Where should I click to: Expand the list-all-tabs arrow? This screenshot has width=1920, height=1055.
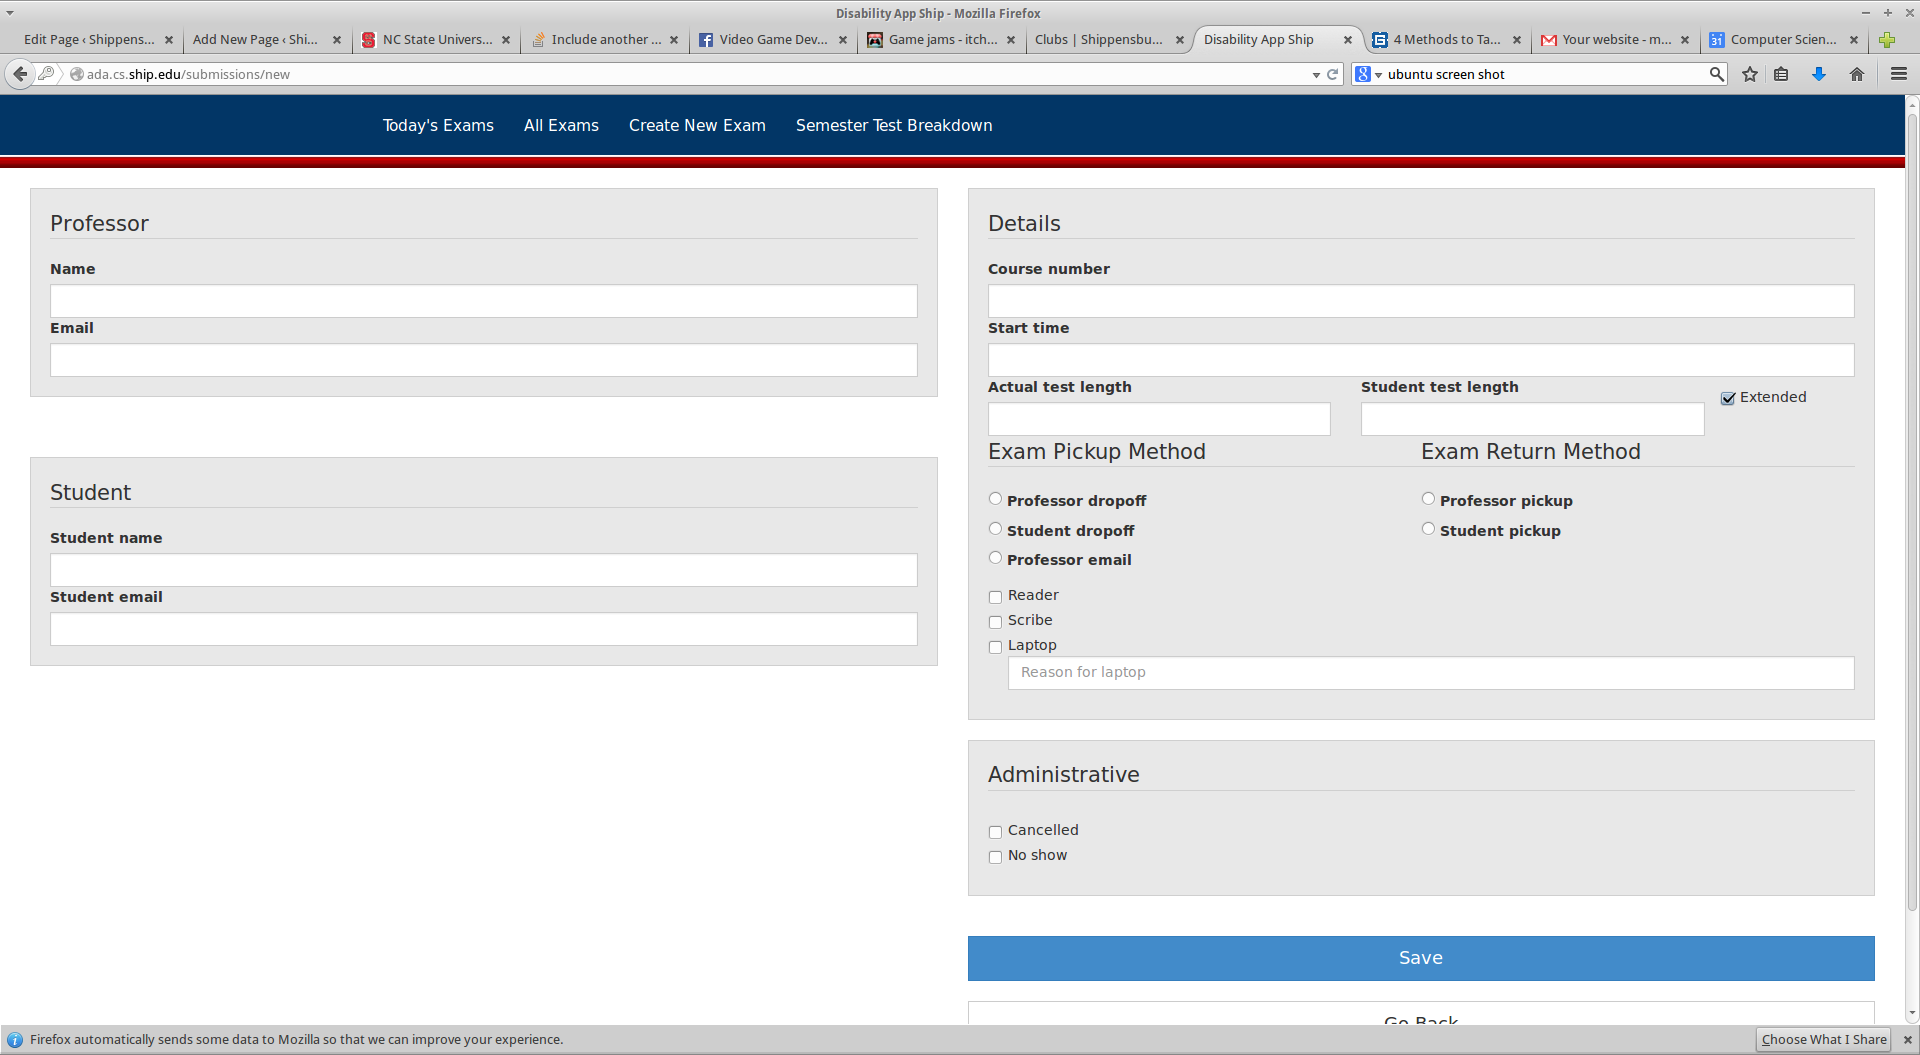tap(10, 13)
